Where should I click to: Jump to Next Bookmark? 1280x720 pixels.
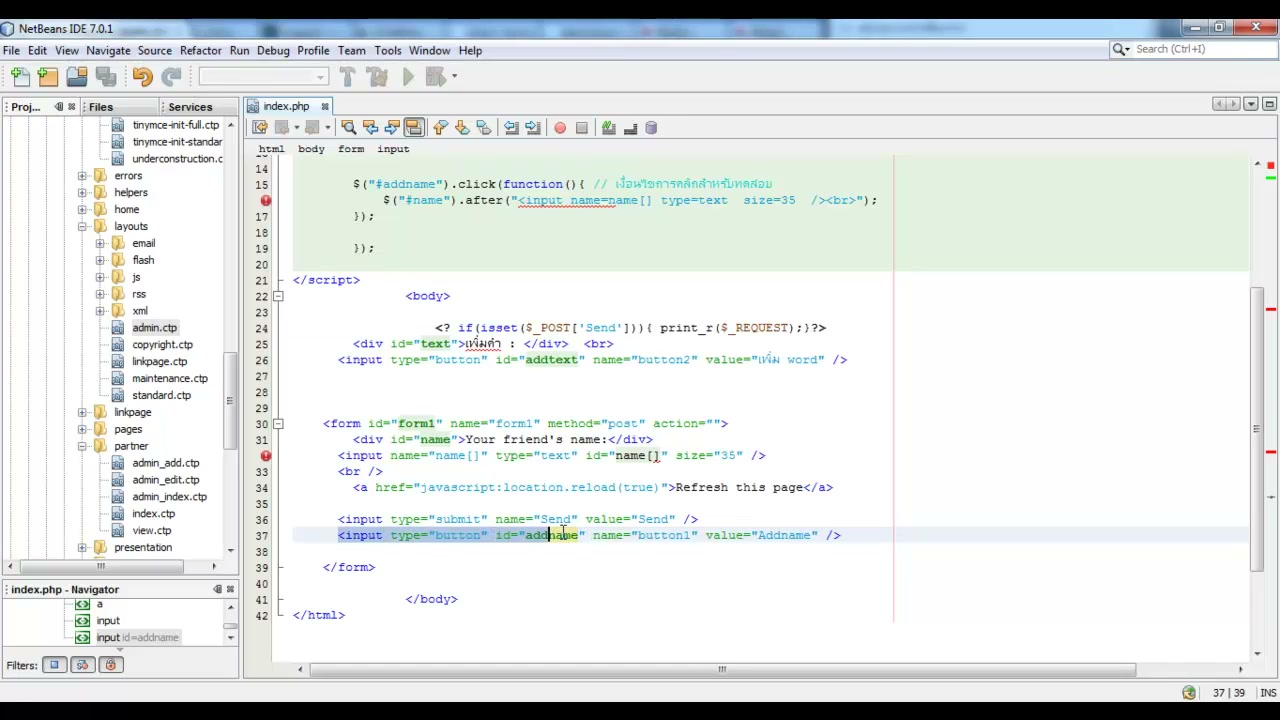462,128
